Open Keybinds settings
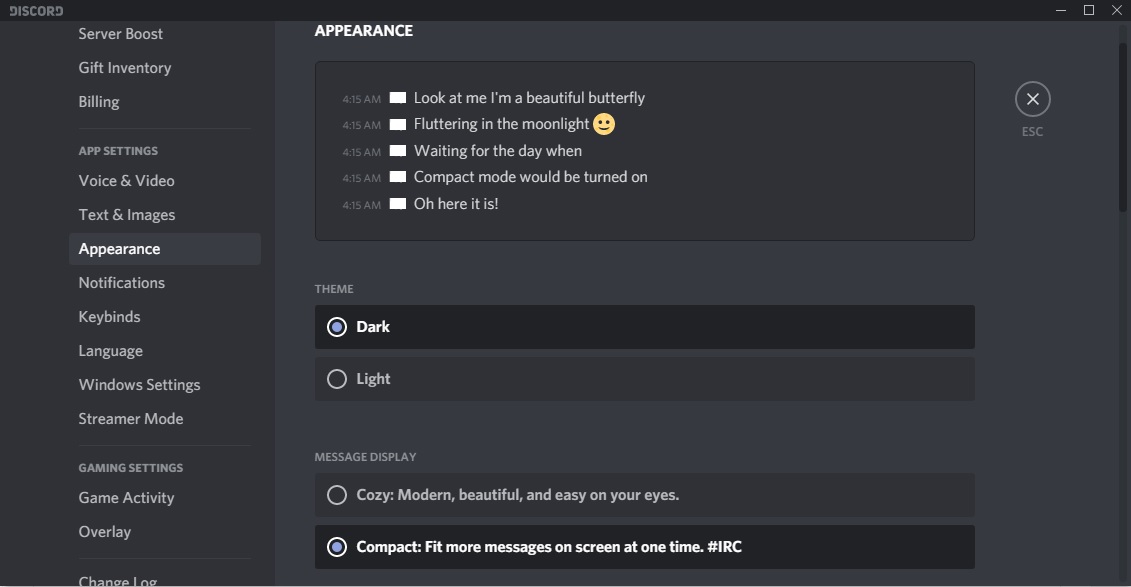Image resolution: width=1131 pixels, height=587 pixels. point(110,317)
